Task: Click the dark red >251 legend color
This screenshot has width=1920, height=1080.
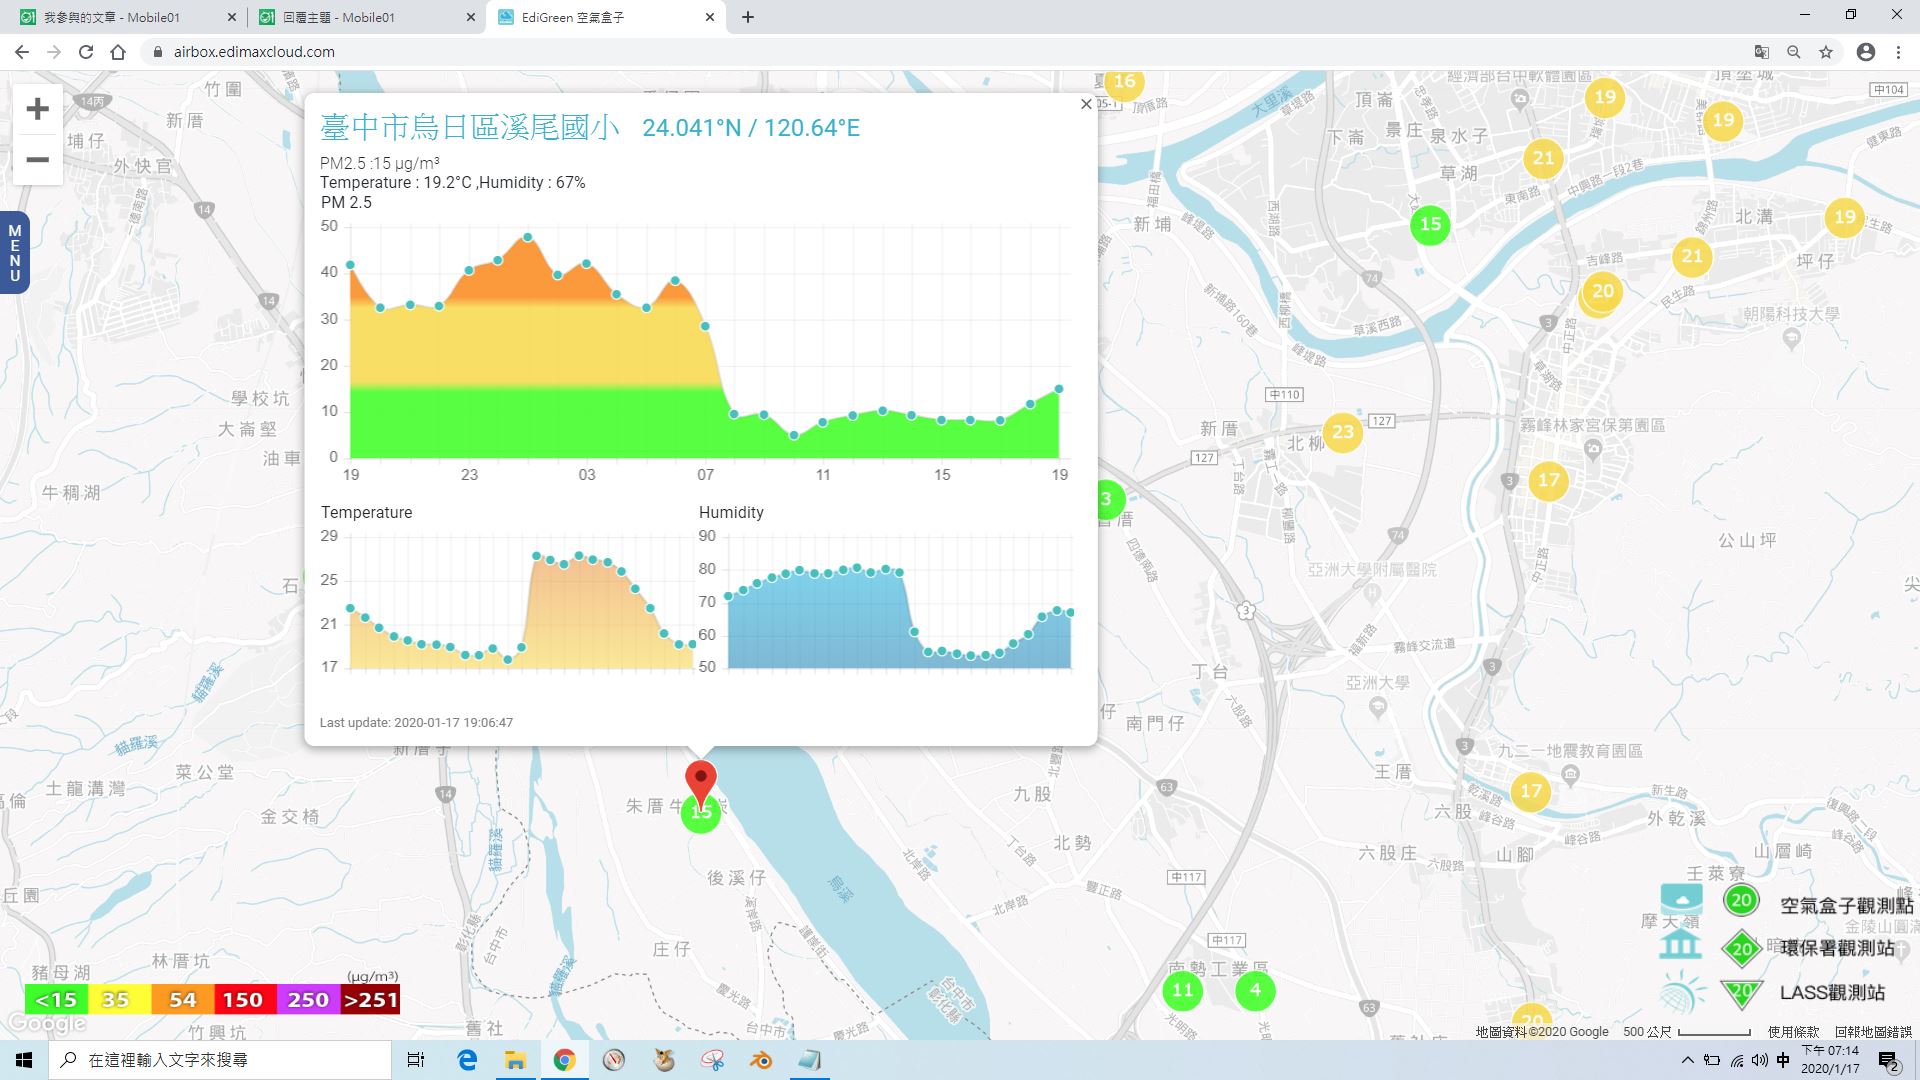Action: pos(370,999)
